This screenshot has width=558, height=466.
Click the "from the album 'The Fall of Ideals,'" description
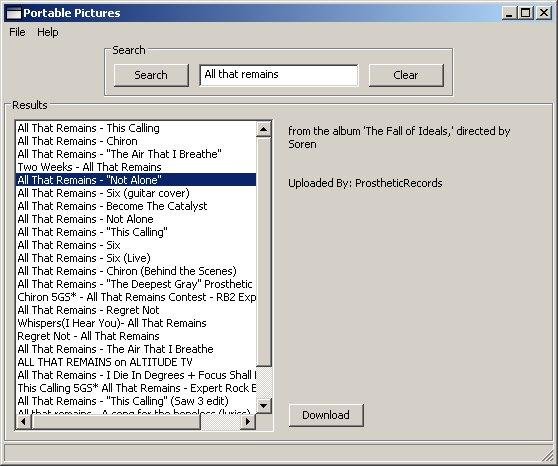[399, 138]
